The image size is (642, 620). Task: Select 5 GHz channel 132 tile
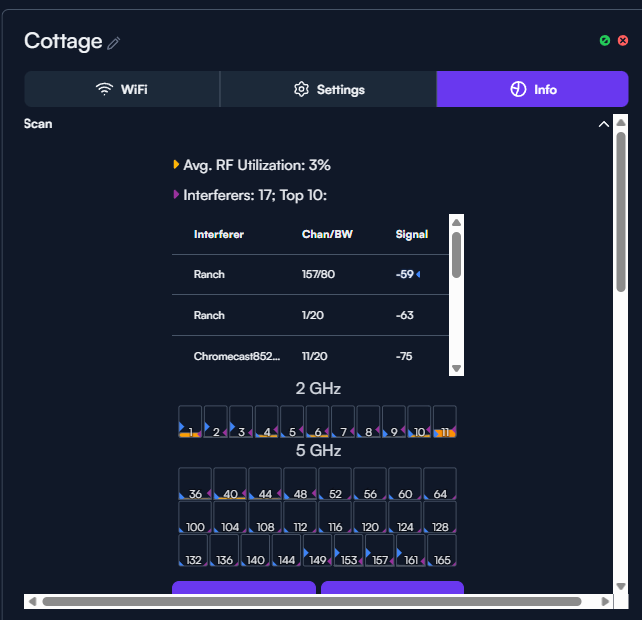click(193, 550)
